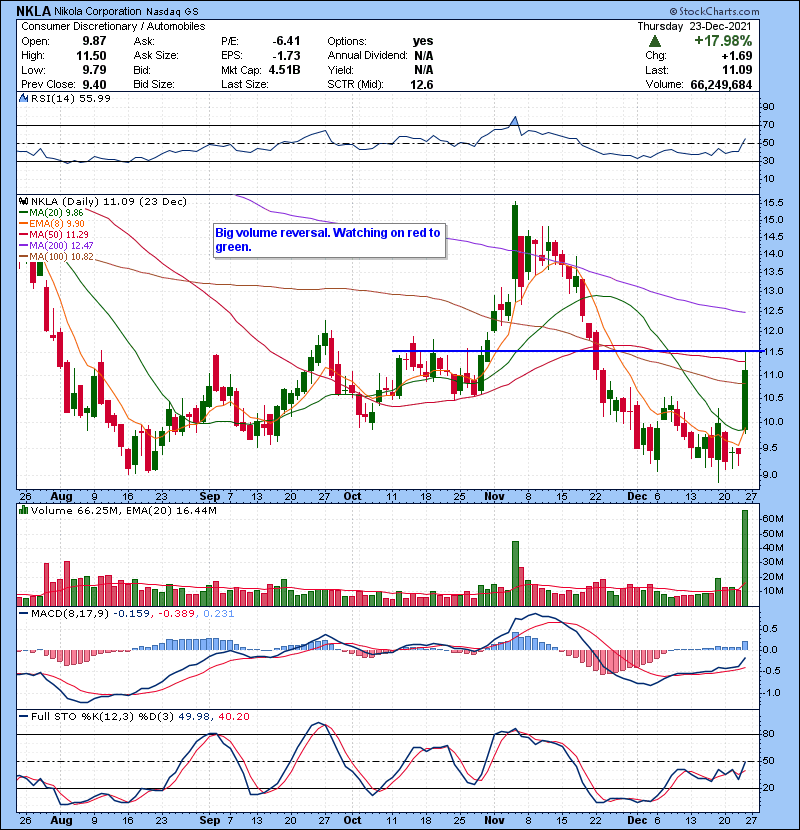The image size is (800, 830).
Task: Click the Low 9.79 value
Action: [94, 70]
